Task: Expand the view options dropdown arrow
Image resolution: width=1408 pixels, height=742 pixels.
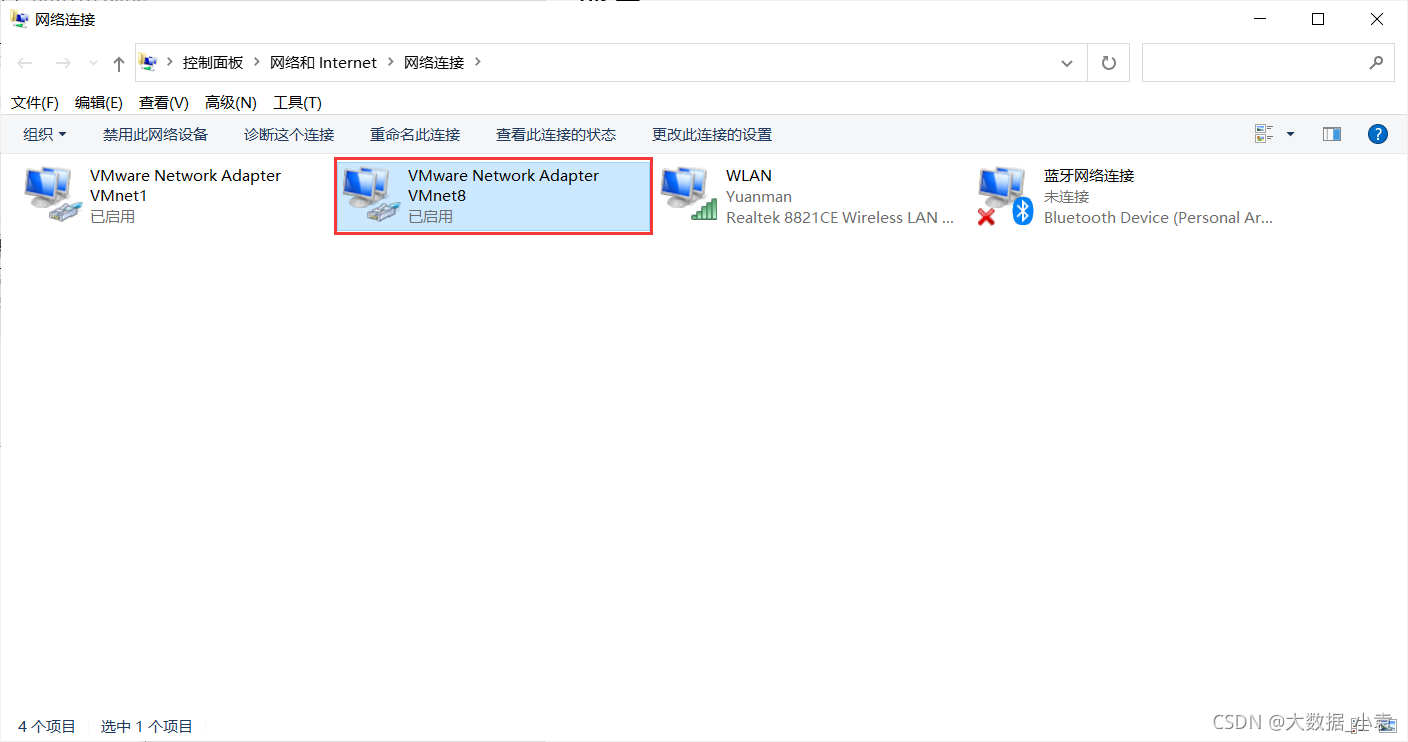Action: click(x=1290, y=134)
